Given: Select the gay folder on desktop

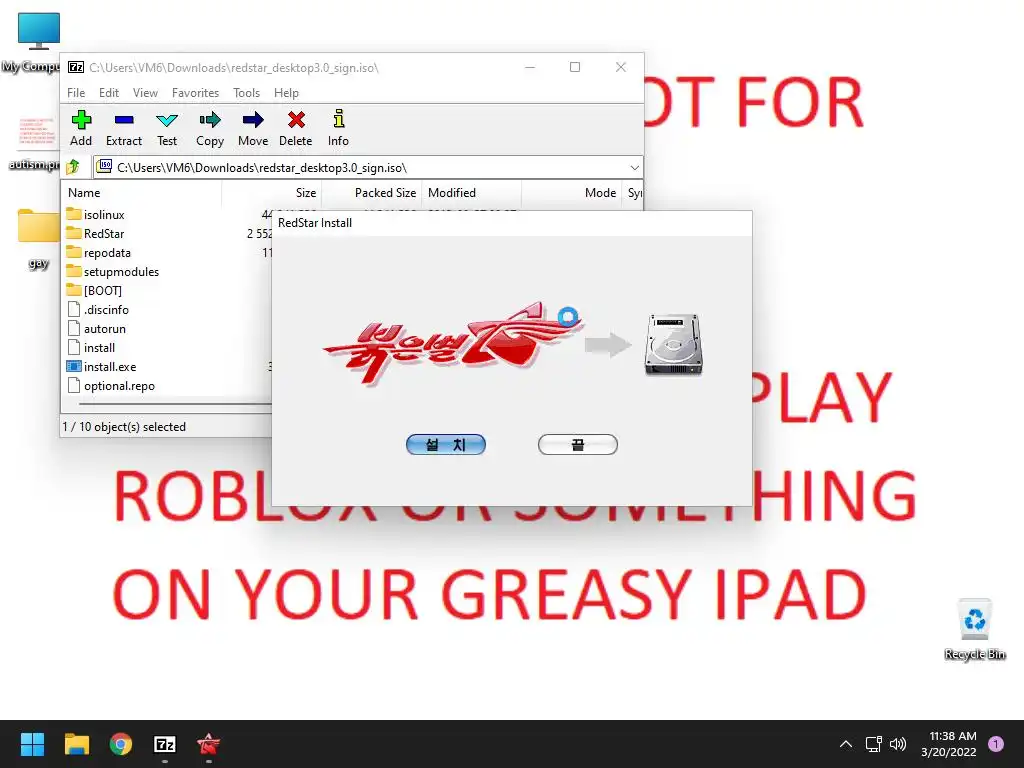Looking at the screenshot, I should tap(39, 239).
